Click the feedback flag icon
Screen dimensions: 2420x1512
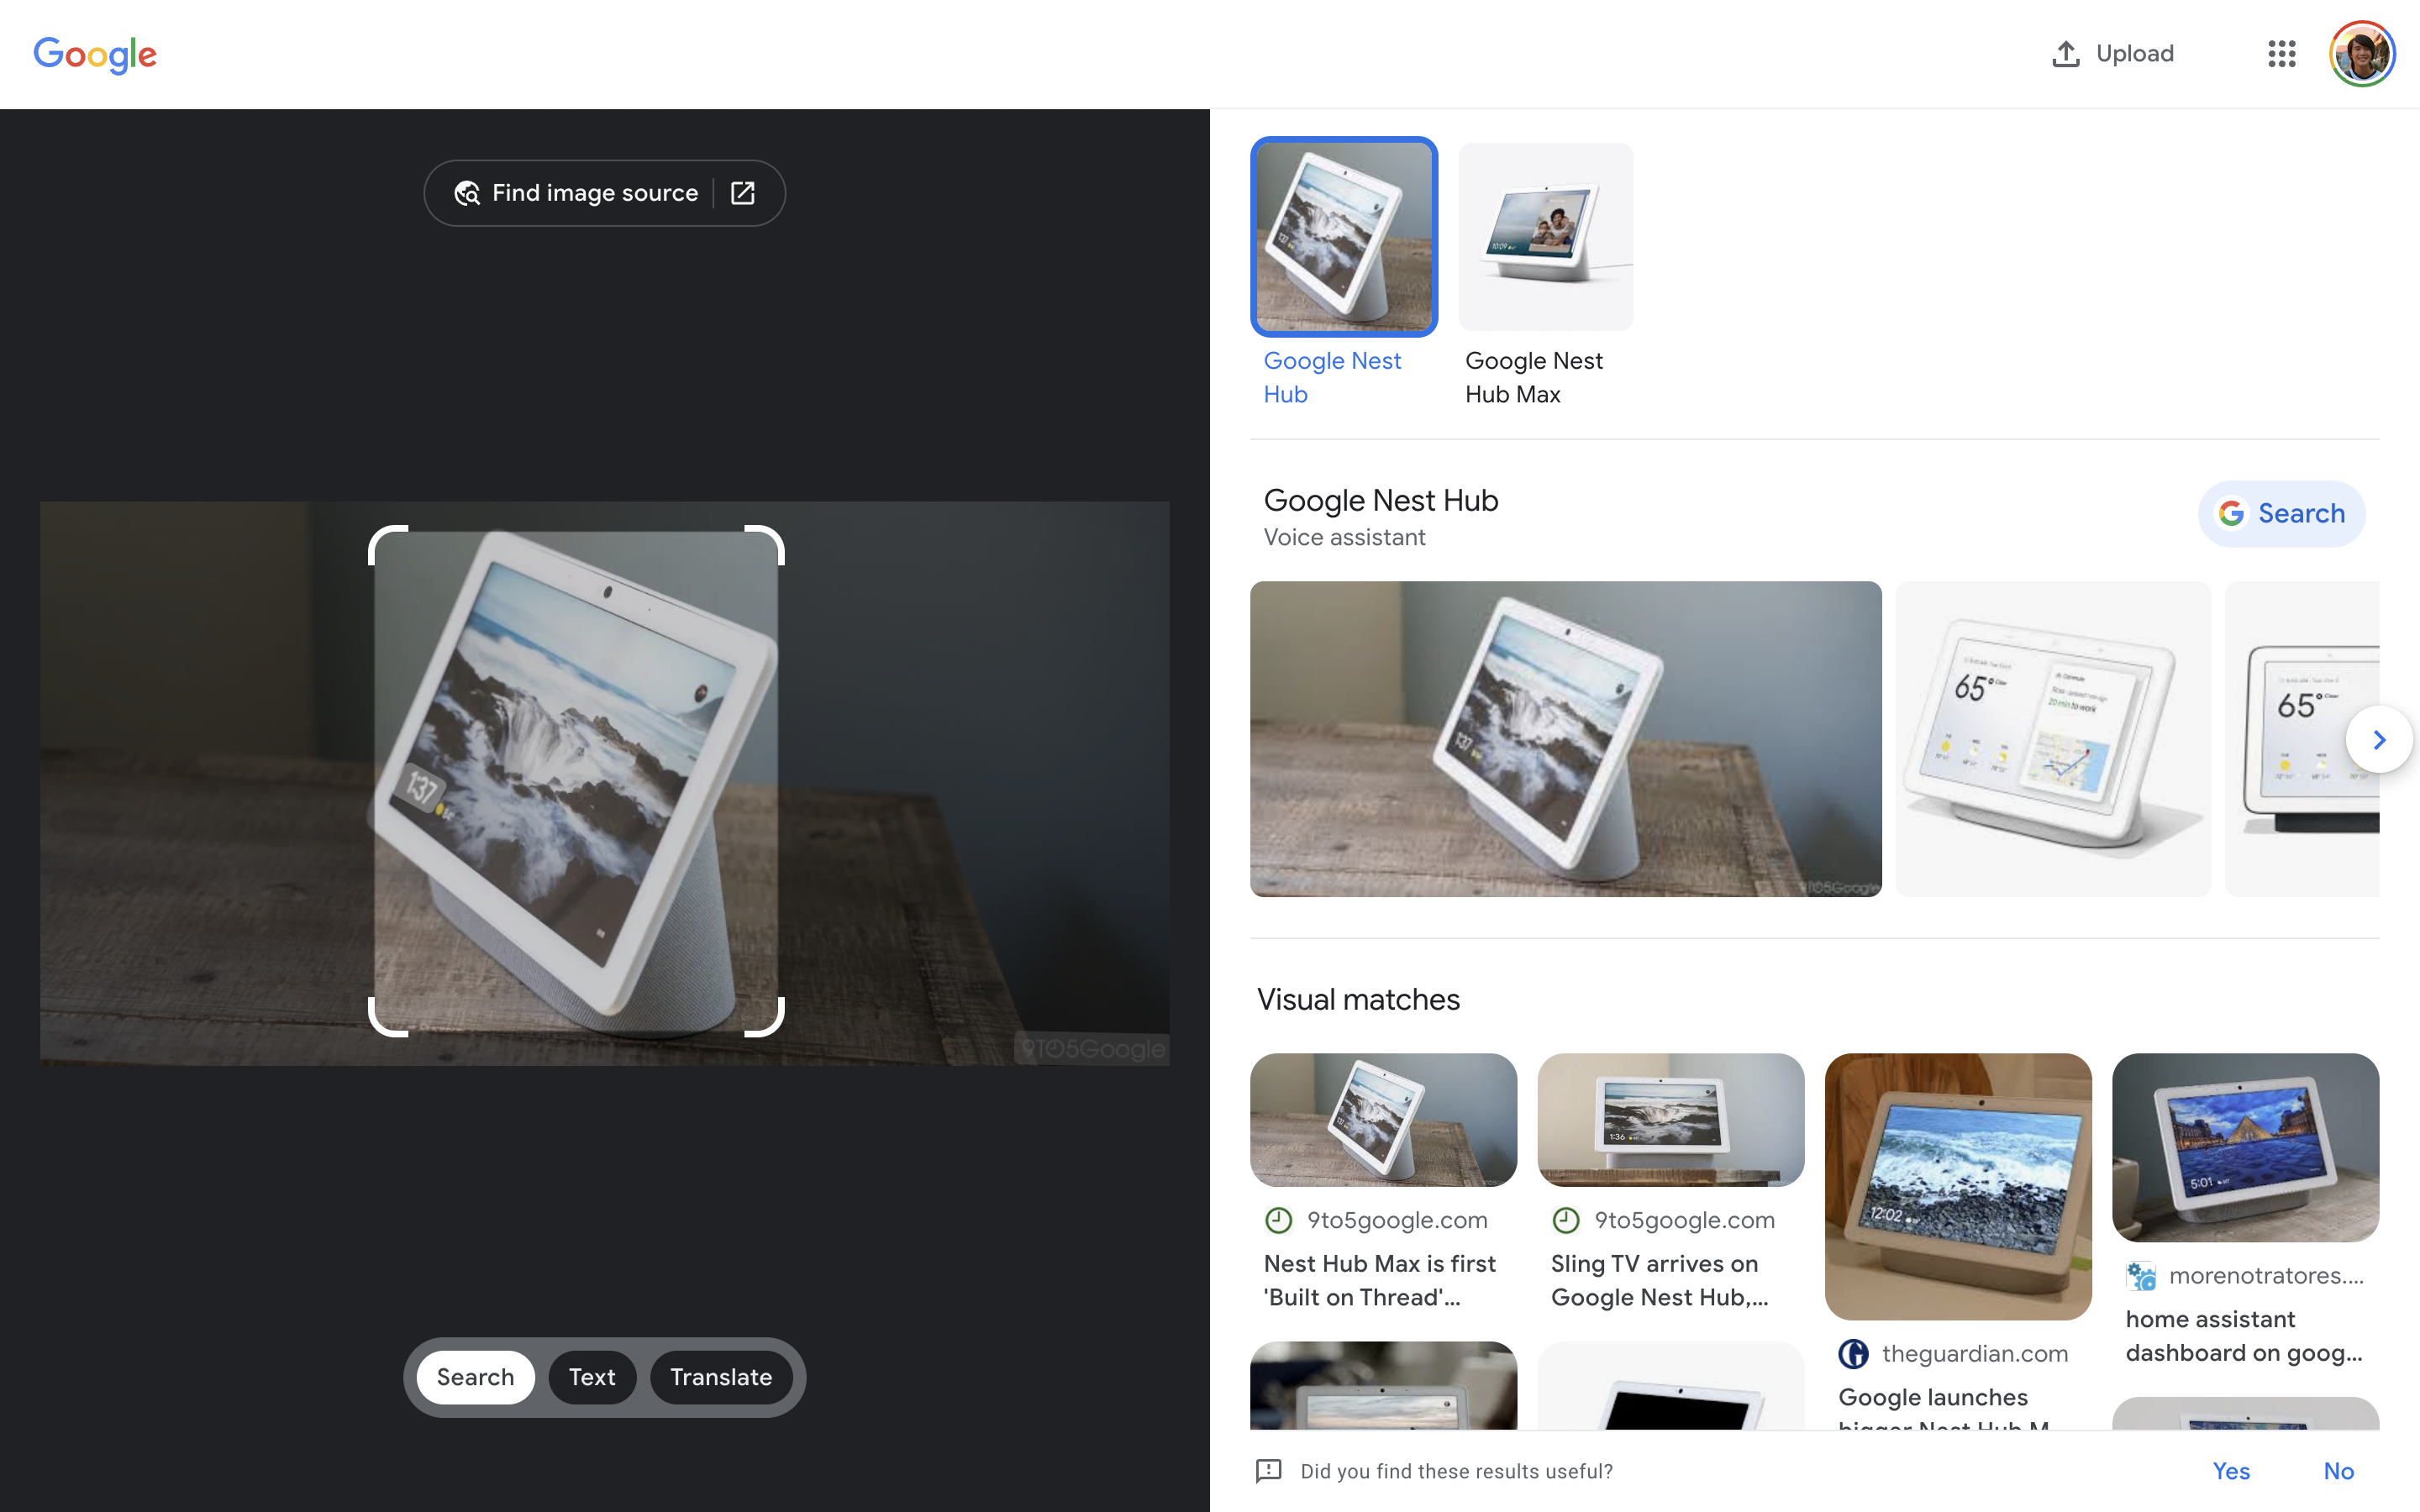(1268, 1470)
